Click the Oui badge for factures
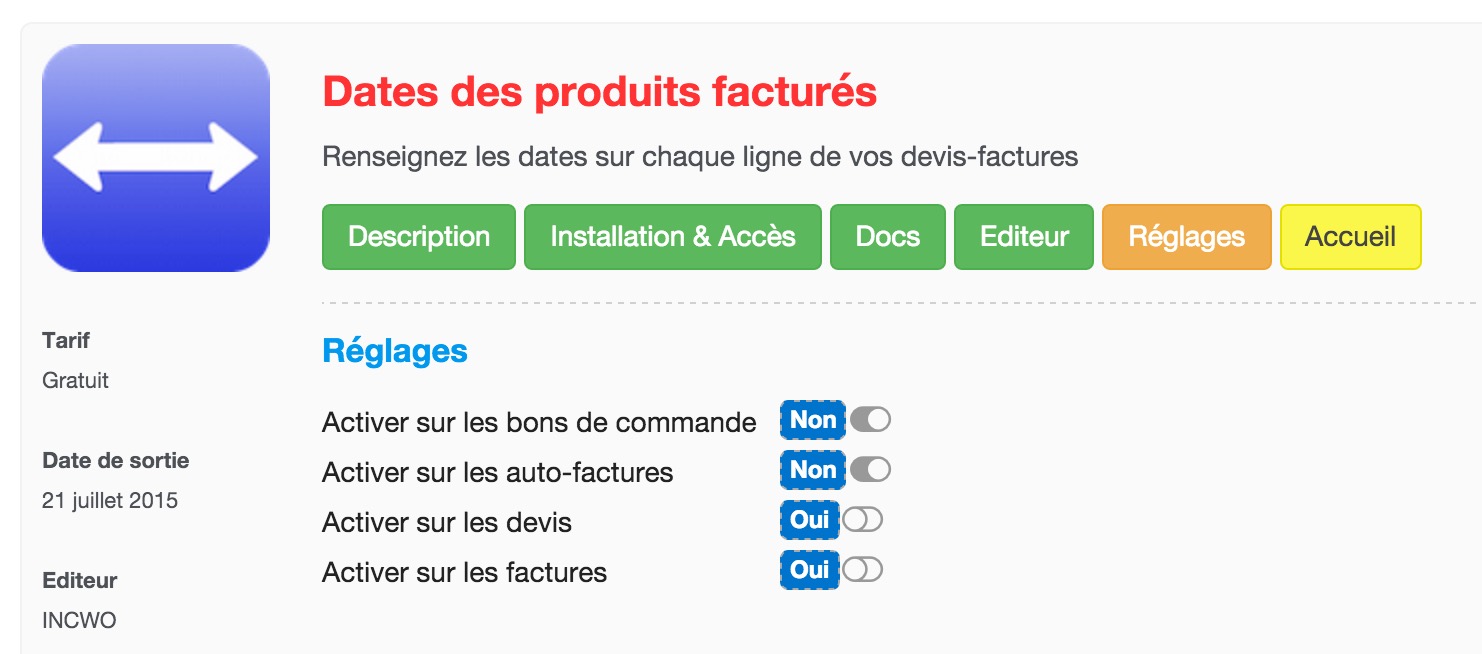Image resolution: width=1482 pixels, height=654 pixels. tap(810, 570)
